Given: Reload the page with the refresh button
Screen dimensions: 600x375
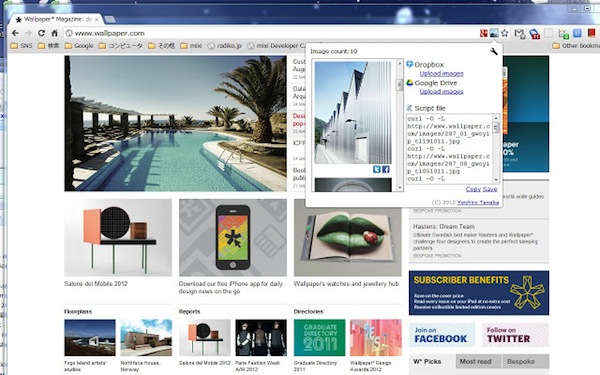Looking at the screenshot, I should [41, 33].
